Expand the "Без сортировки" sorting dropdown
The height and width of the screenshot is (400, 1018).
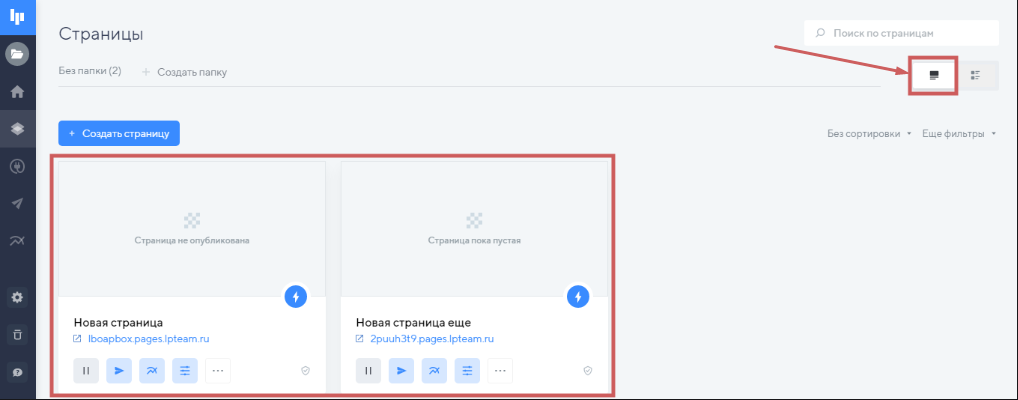click(869, 133)
